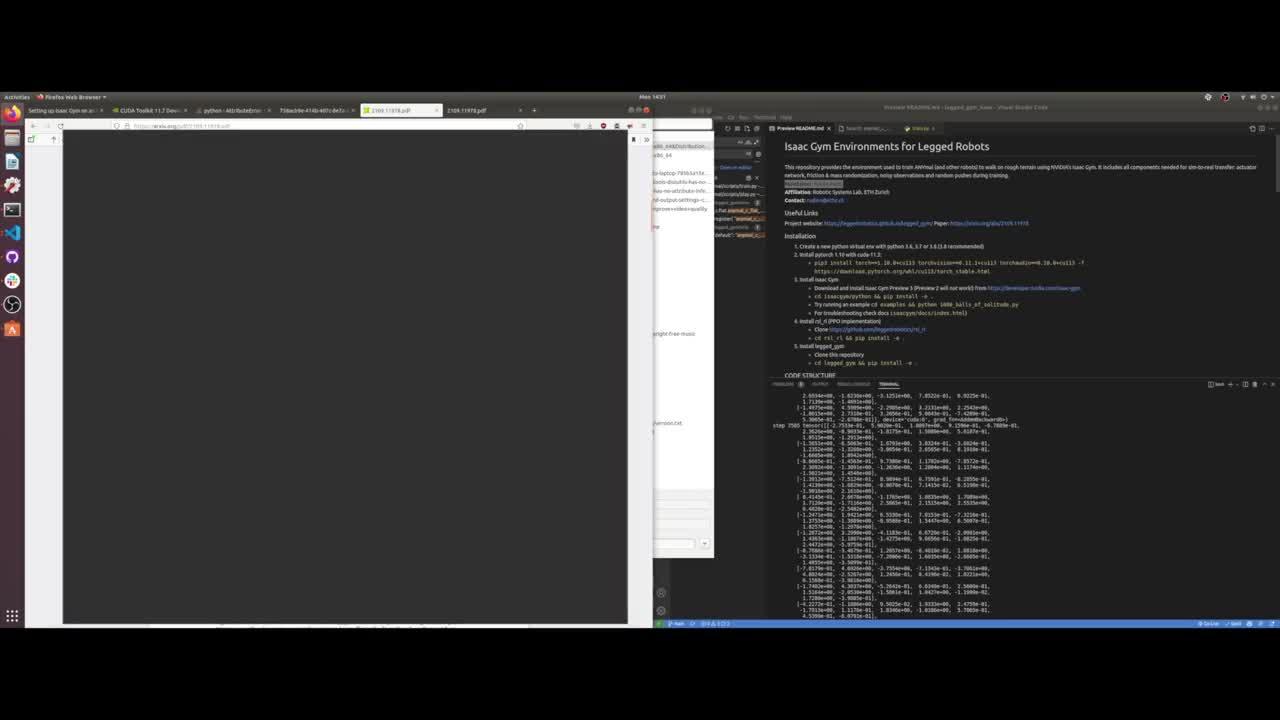
Task: Switch to the DEBUG CONSOLE panel tab
Action: [x=853, y=384]
